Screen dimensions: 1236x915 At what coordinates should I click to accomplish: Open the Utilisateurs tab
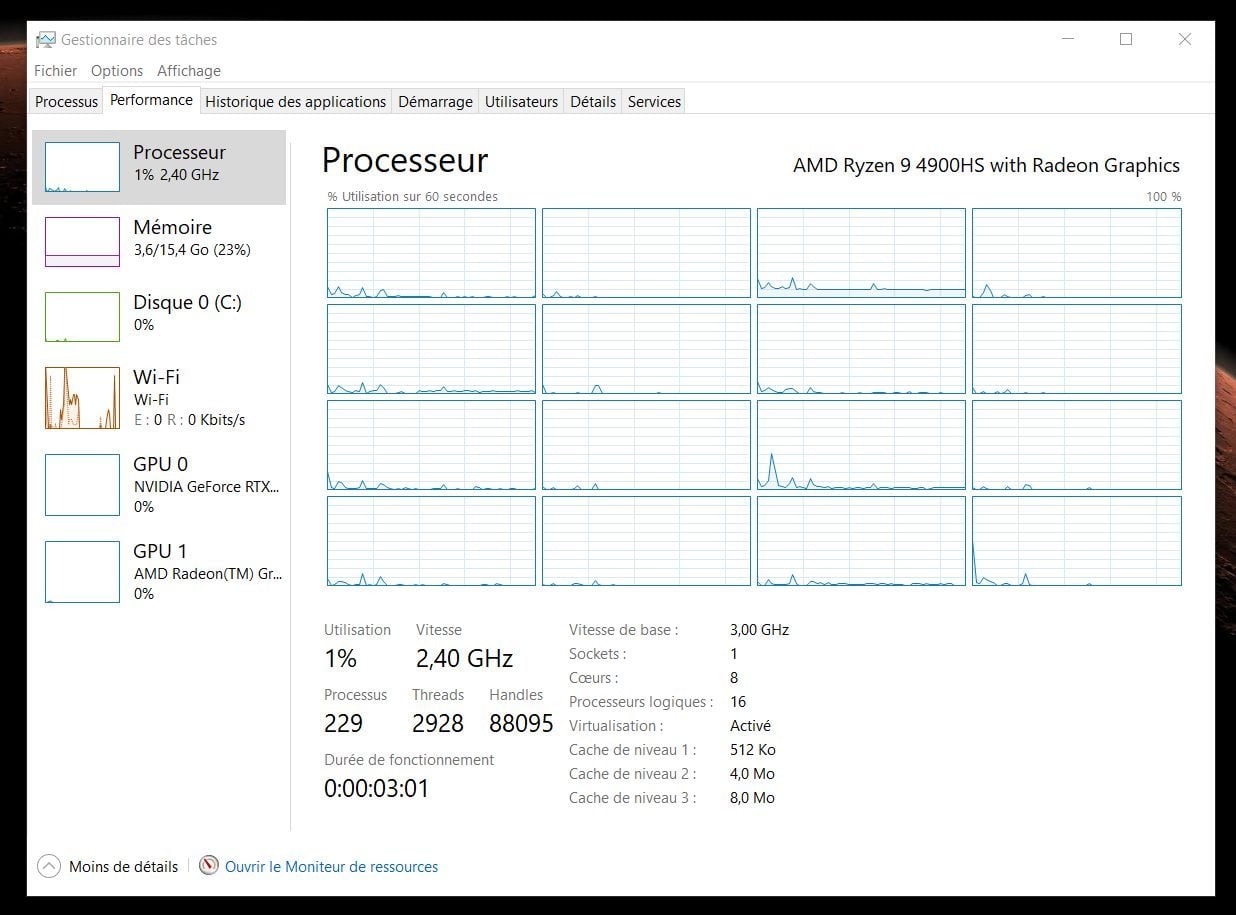(x=521, y=102)
